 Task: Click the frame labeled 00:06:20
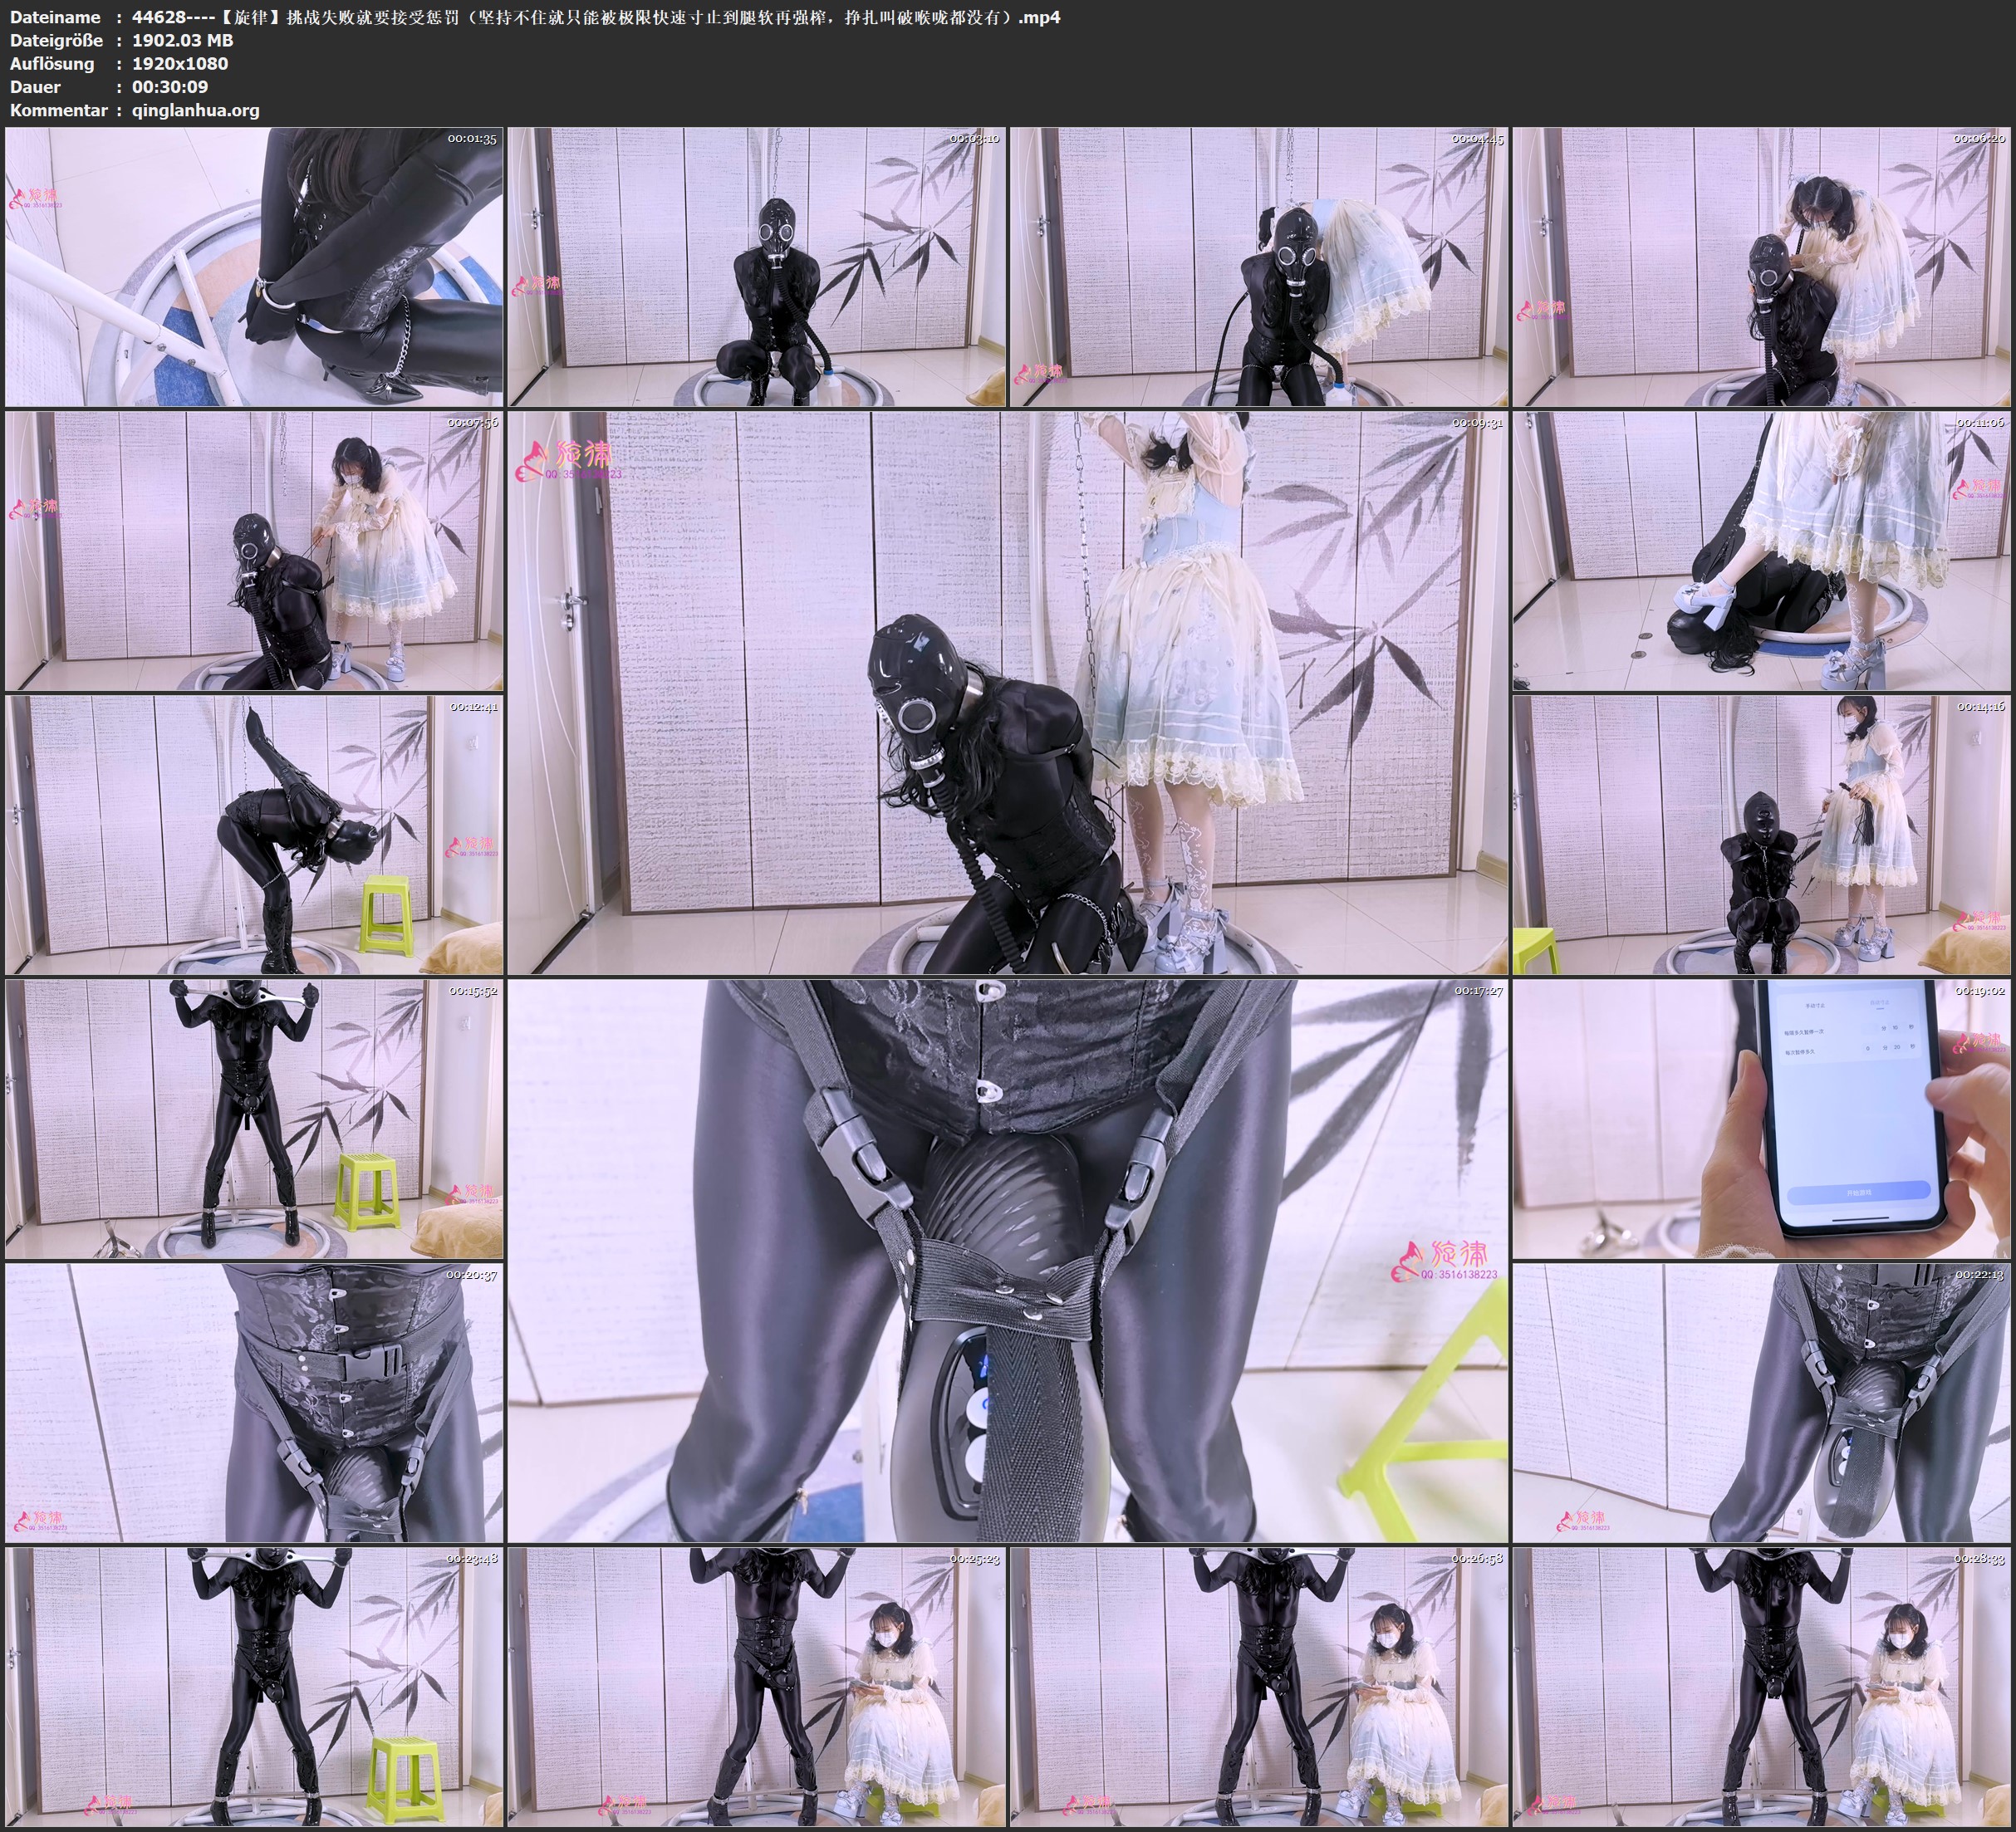(x=1762, y=267)
